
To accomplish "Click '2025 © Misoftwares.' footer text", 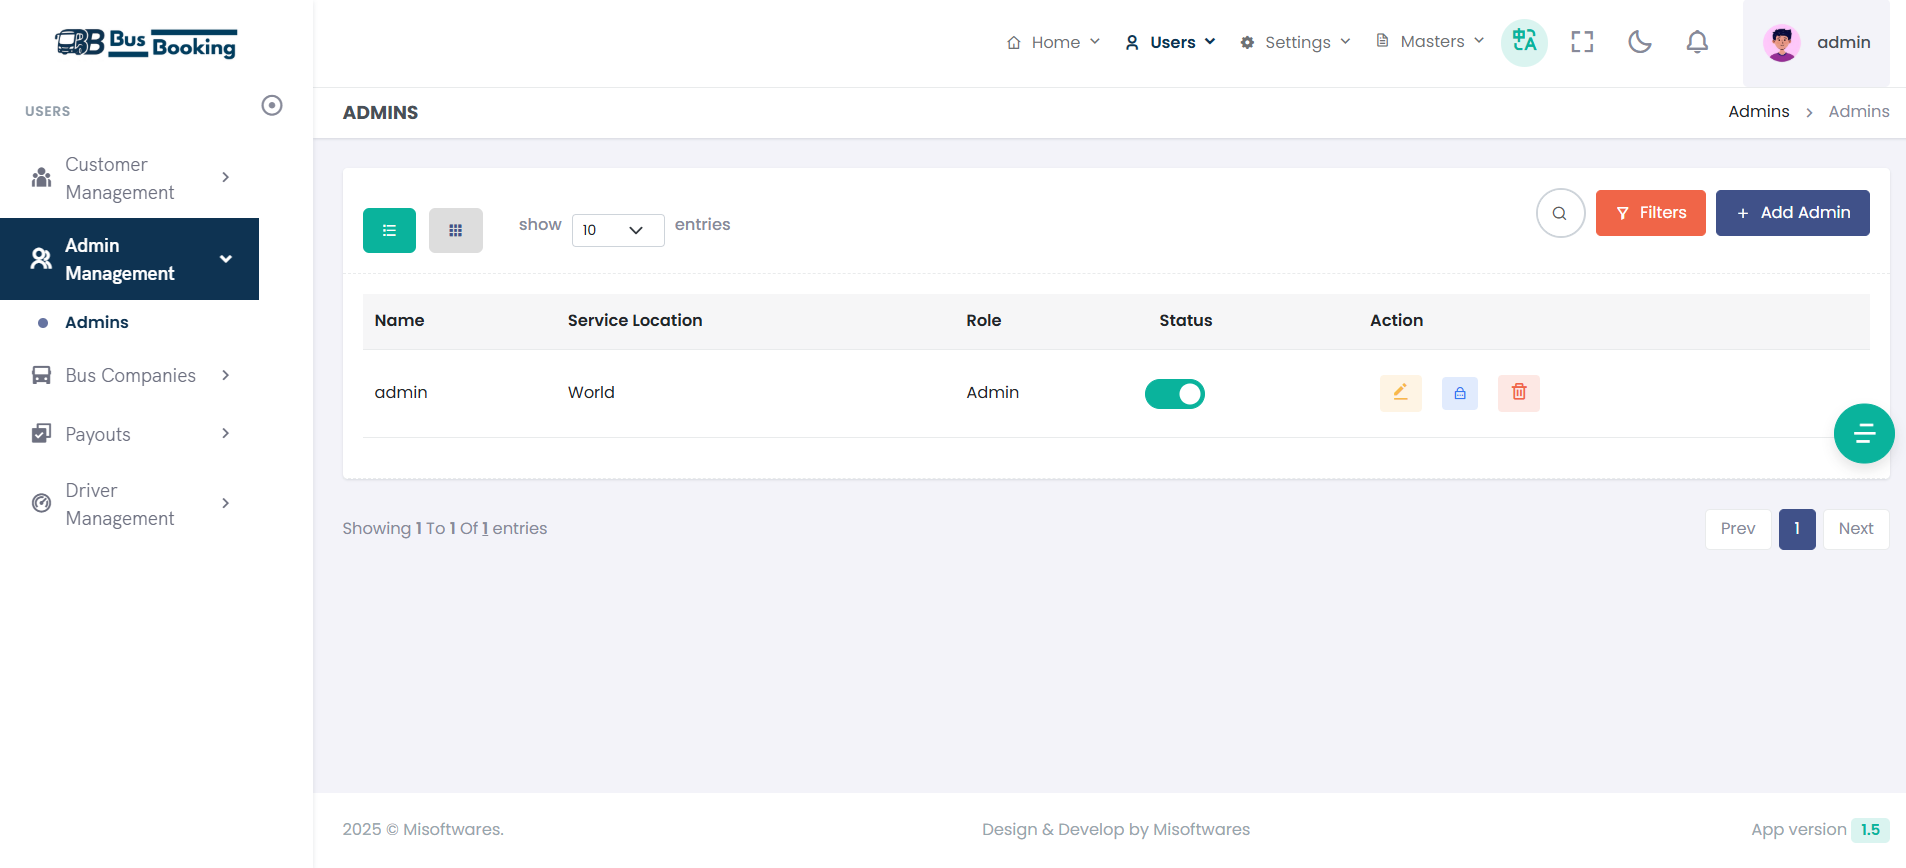I will [423, 829].
